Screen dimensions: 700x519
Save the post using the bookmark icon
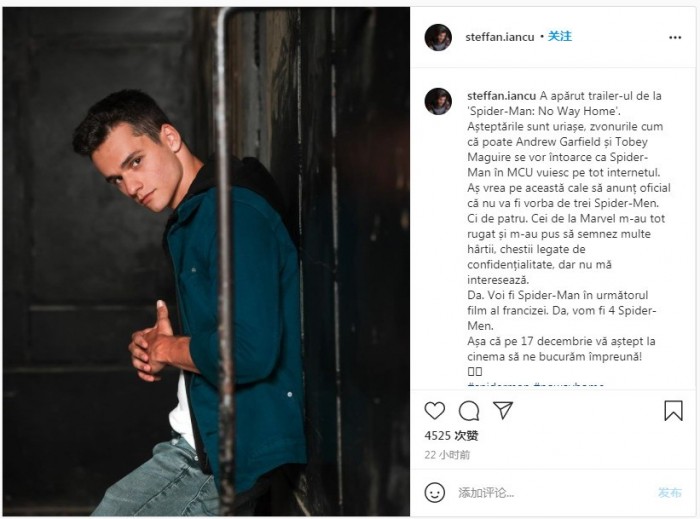coord(674,410)
